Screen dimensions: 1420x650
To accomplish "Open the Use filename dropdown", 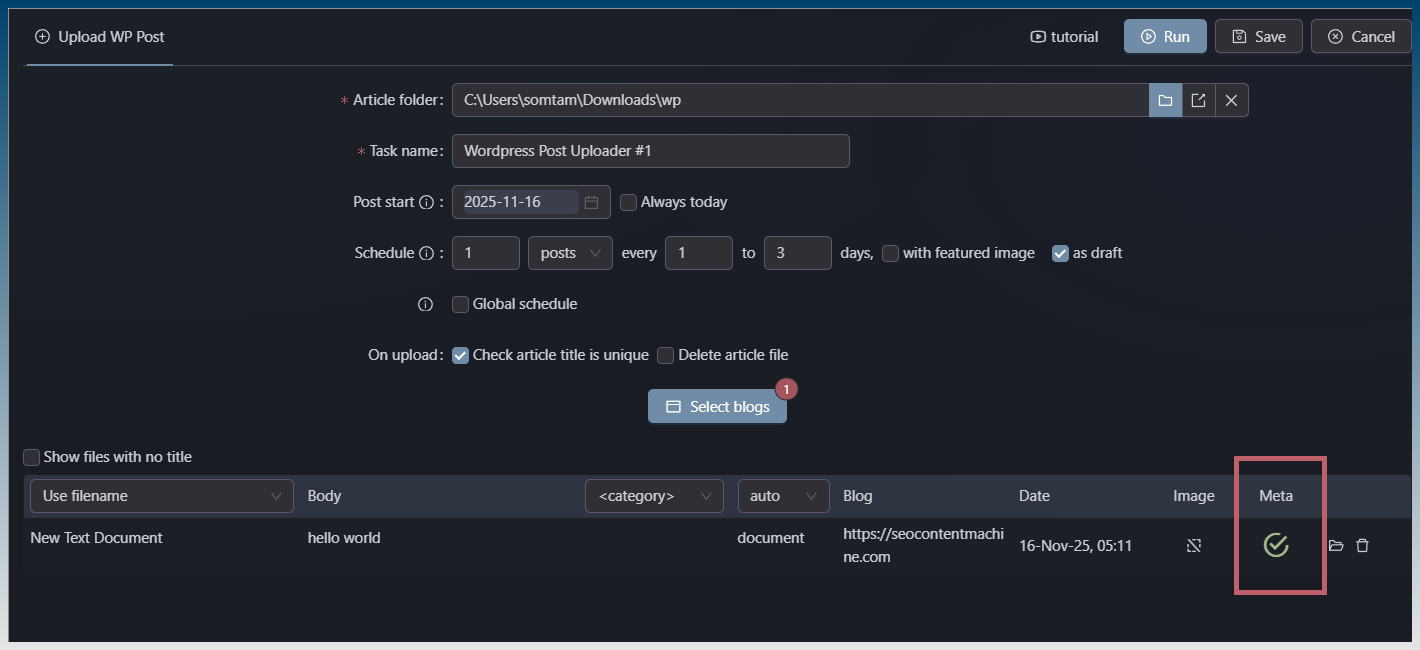I will click(162, 496).
